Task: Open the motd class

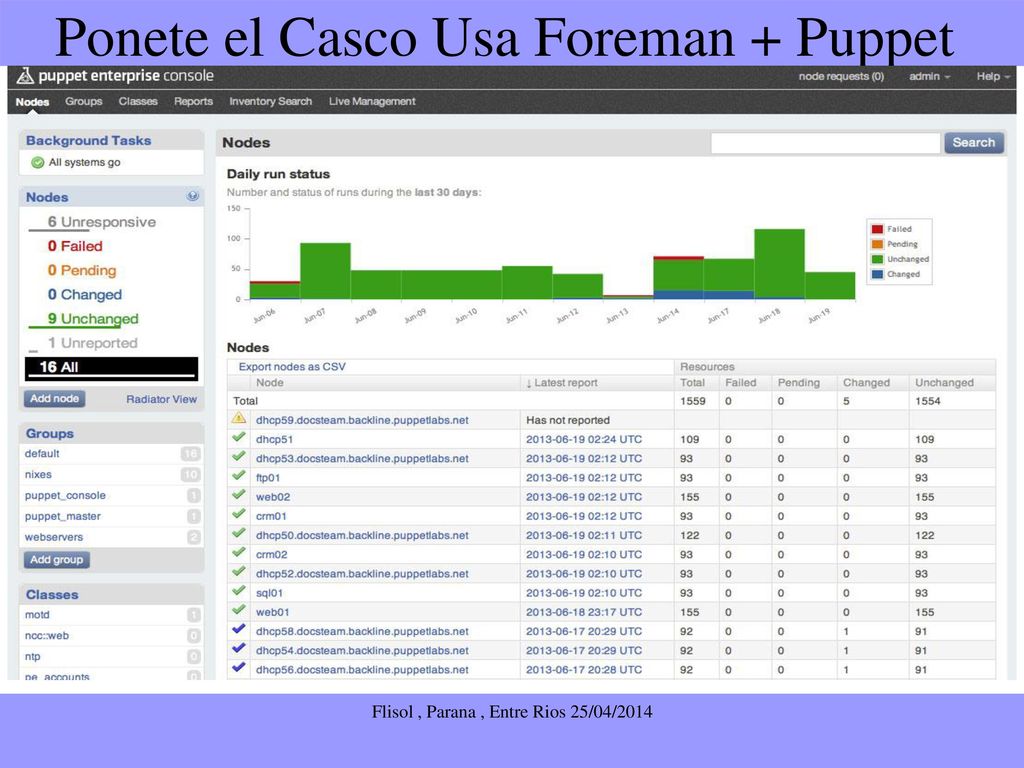Action: coord(37,615)
